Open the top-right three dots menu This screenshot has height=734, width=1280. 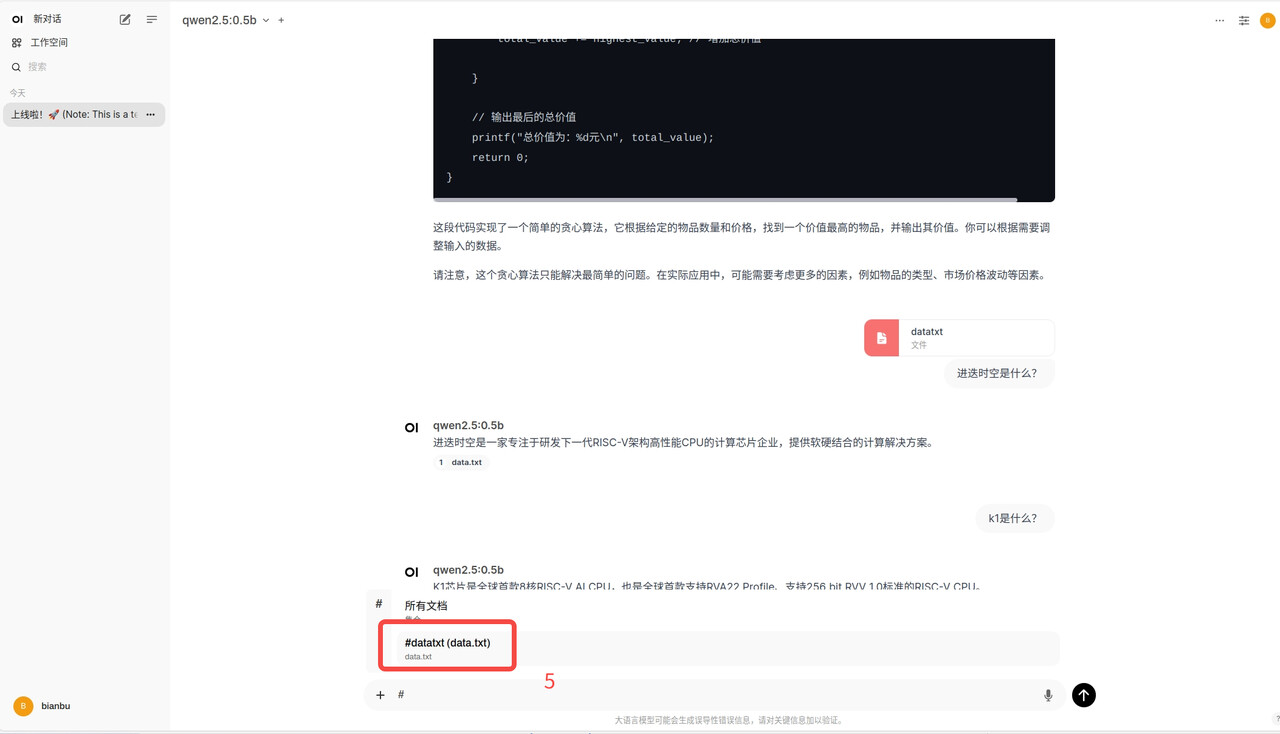point(1219,20)
